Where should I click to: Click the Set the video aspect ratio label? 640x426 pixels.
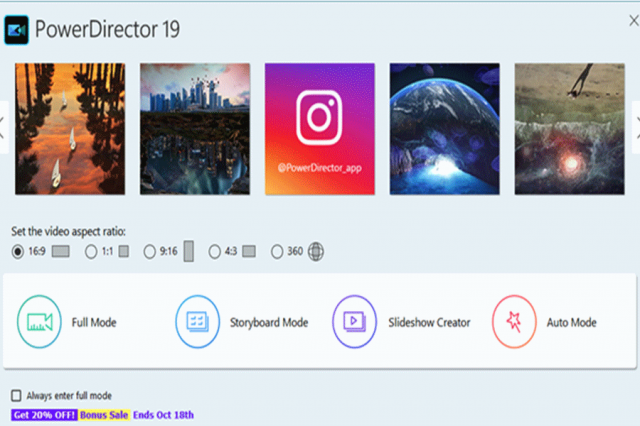click(68, 231)
